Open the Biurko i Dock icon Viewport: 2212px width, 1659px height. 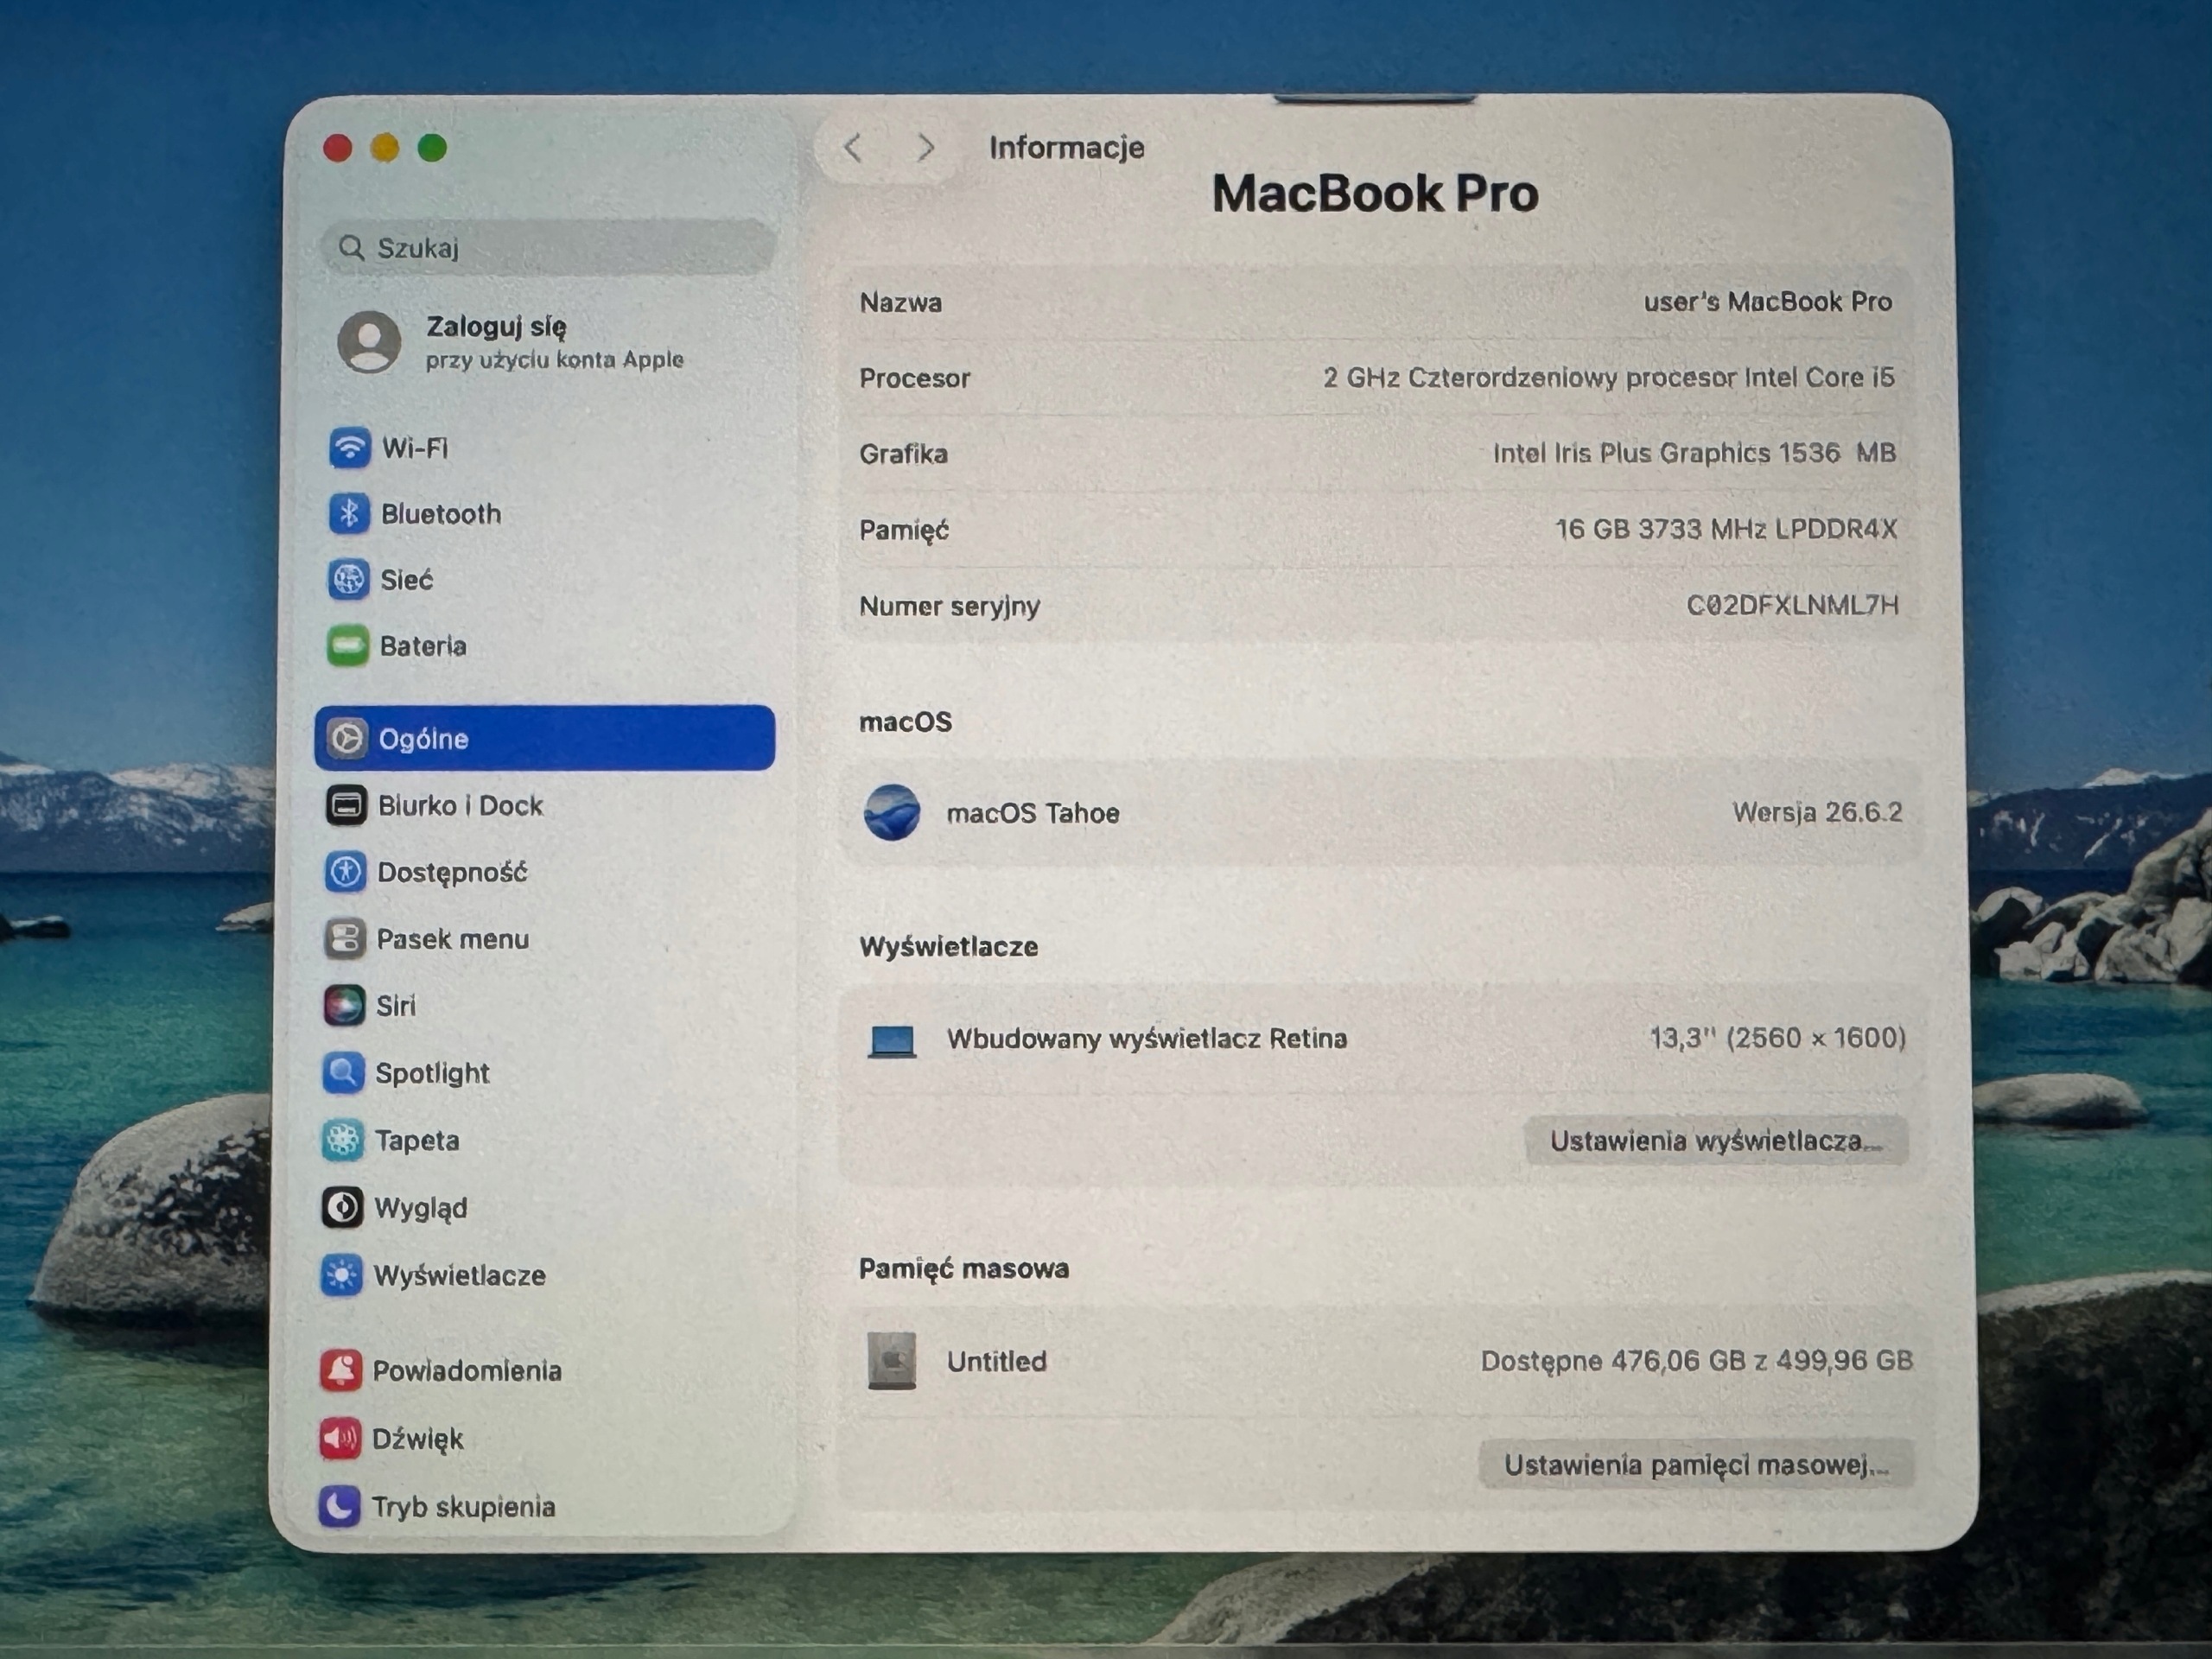pos(346,805)
